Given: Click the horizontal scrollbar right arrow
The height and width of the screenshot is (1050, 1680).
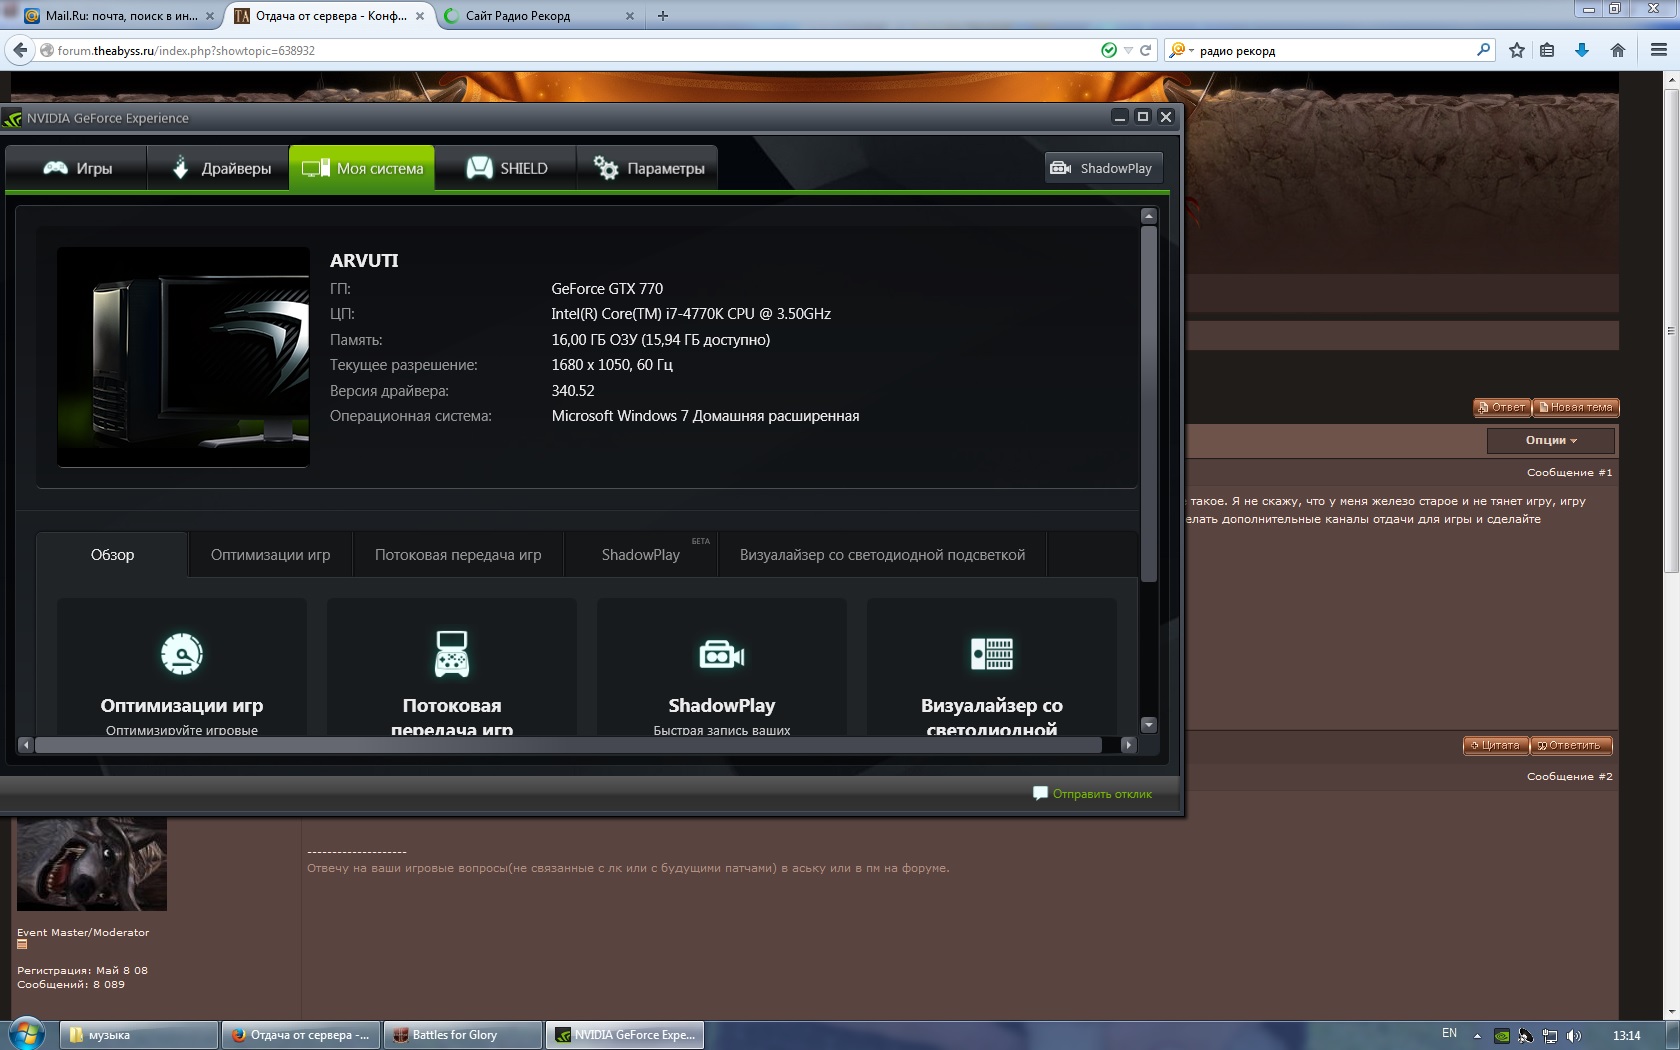Looking at the screenshot, I should coord(1129,745).
